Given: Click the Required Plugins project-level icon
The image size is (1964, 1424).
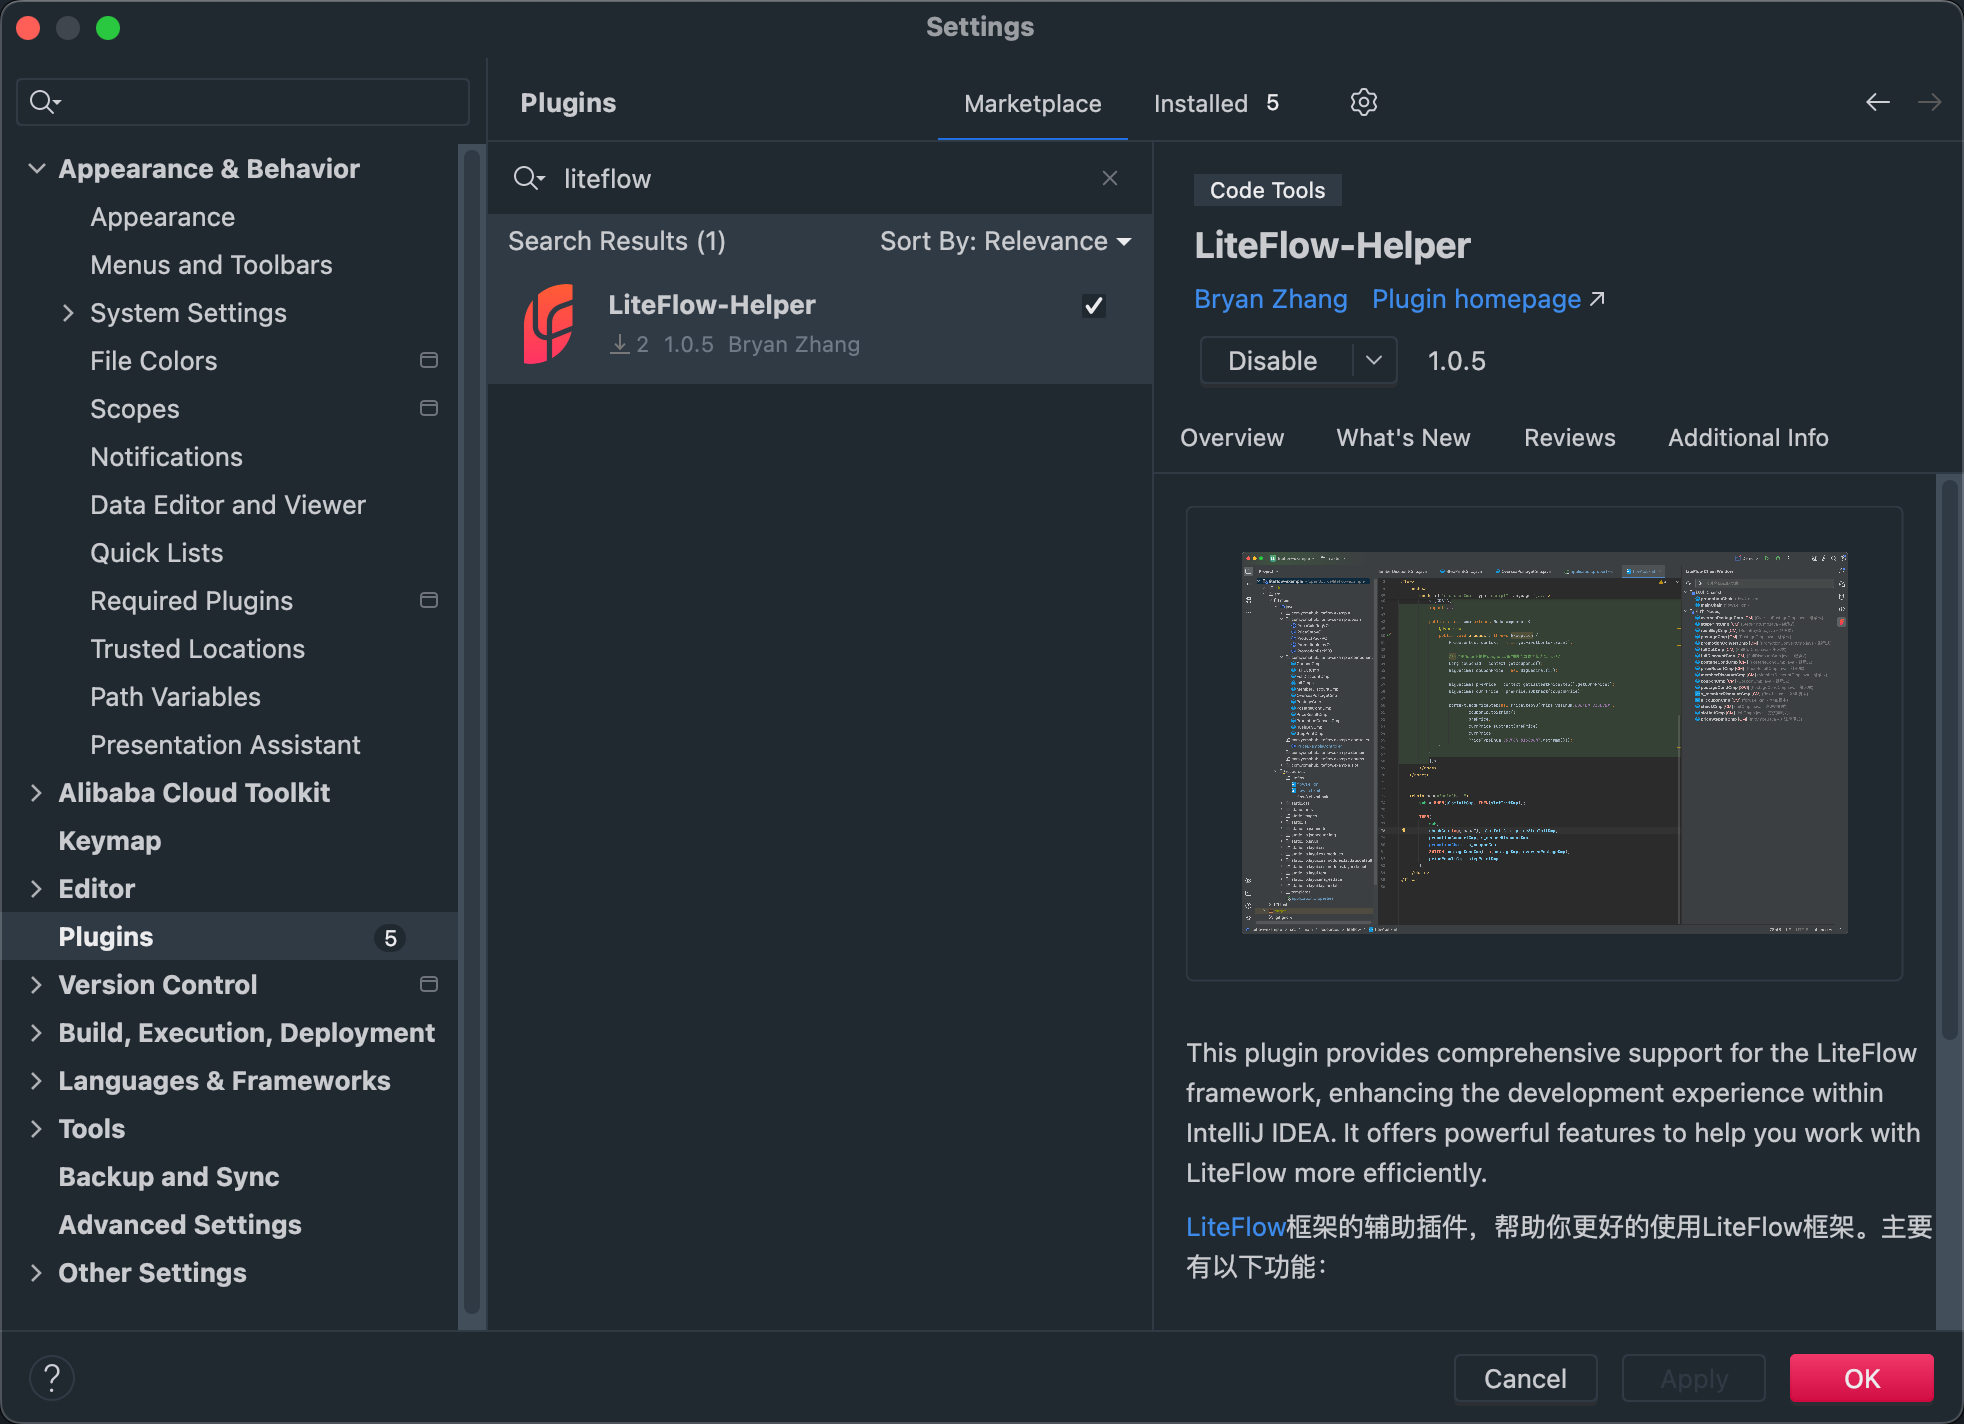Looking at the screenshot, I should 429,600.
